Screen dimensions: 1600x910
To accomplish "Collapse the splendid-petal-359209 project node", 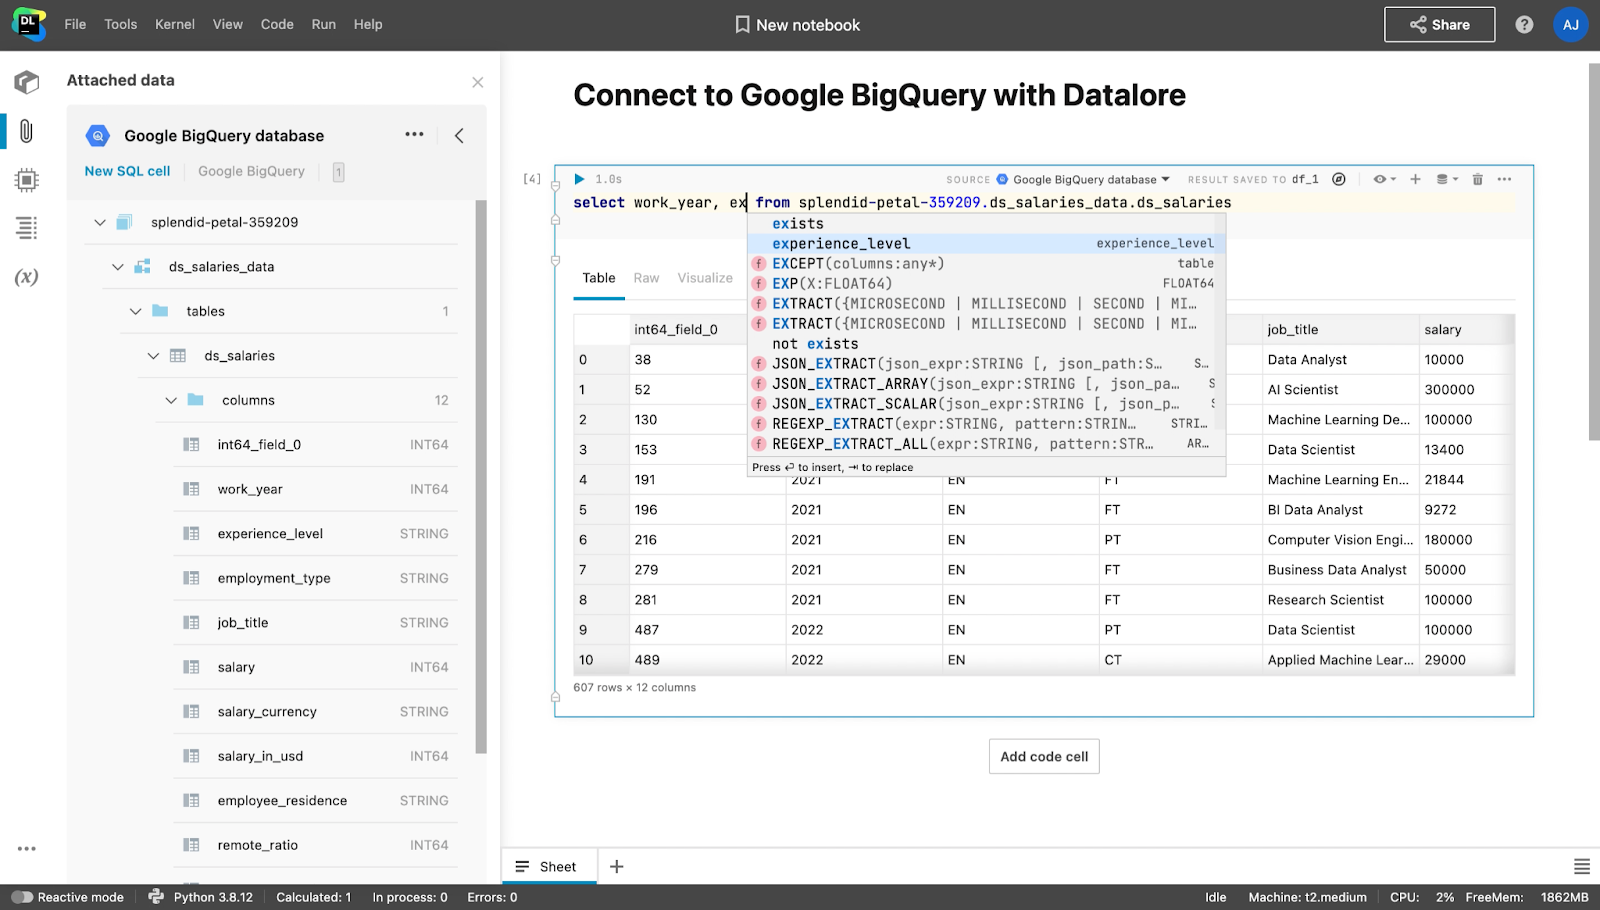I will click(x=100, y=222).
